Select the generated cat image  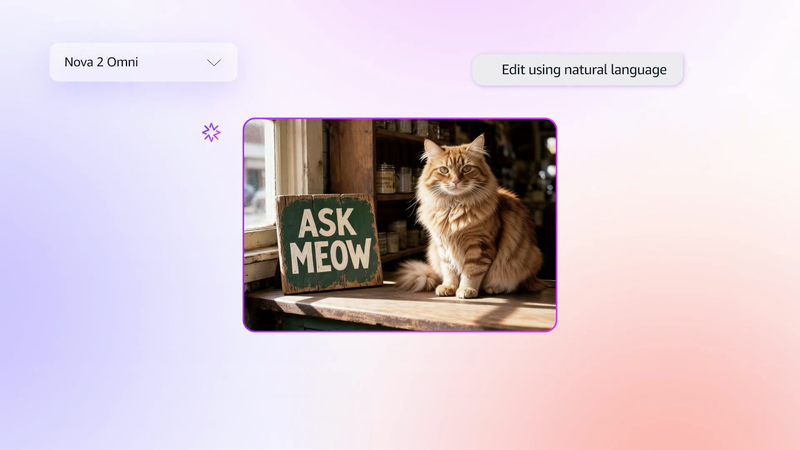pyautogui.click(x=400, y=225)
